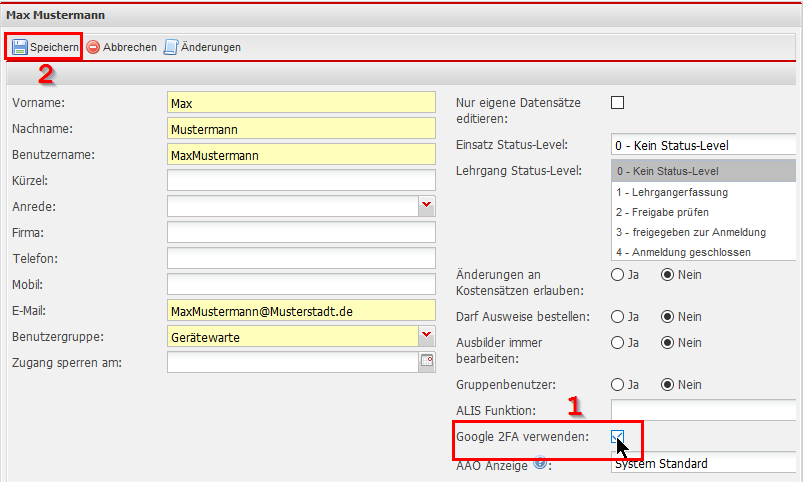The image size is (803, 482).
Task: Click the help icon beside AAO Anzeige
Action: tap(538, 463)
